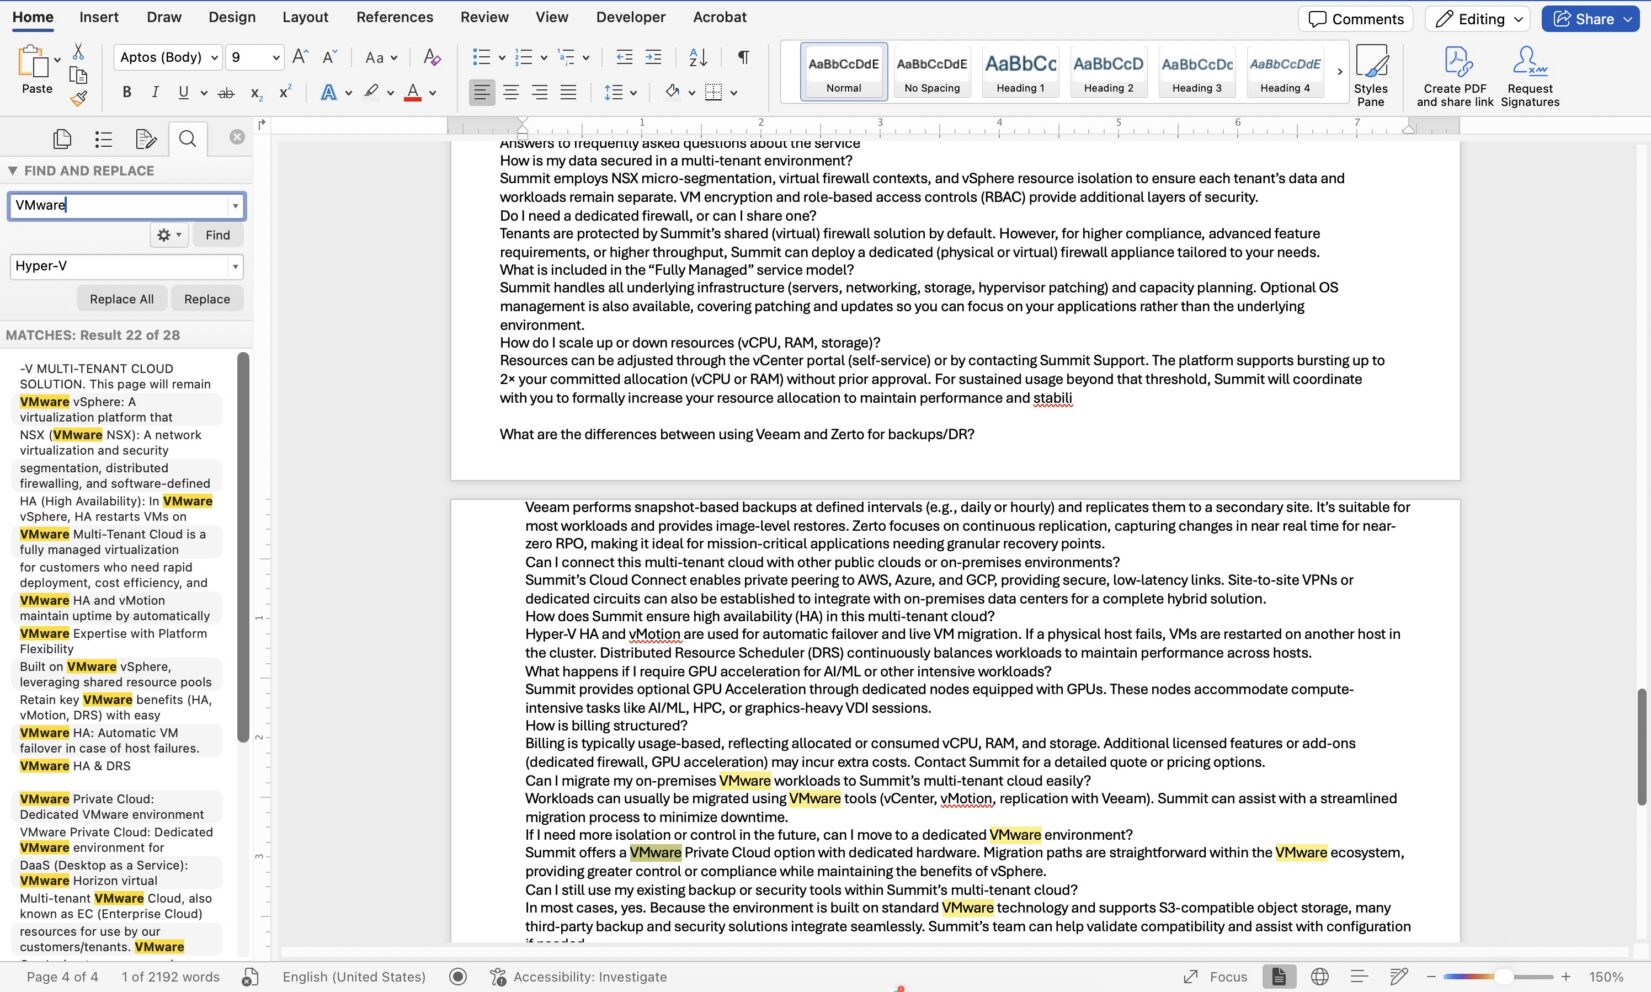Open the Aptos (Body) font name dropdown
The width and height of the screenshot is (1651, 992).
tap(214, 57)
